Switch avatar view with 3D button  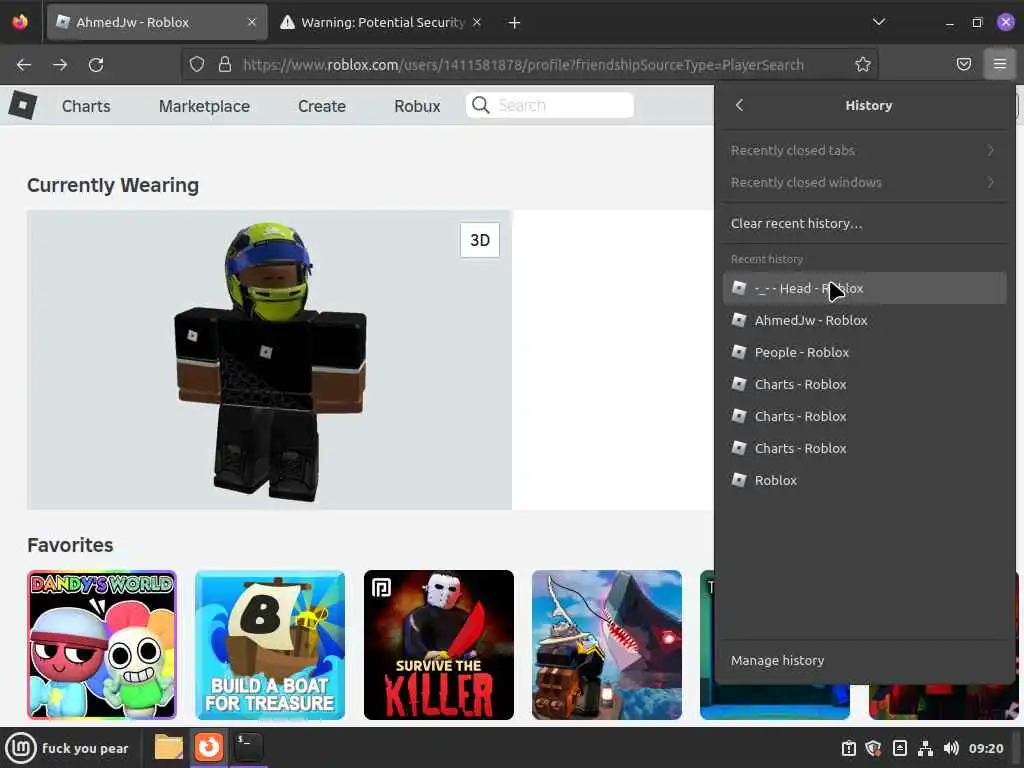point(480,240)
